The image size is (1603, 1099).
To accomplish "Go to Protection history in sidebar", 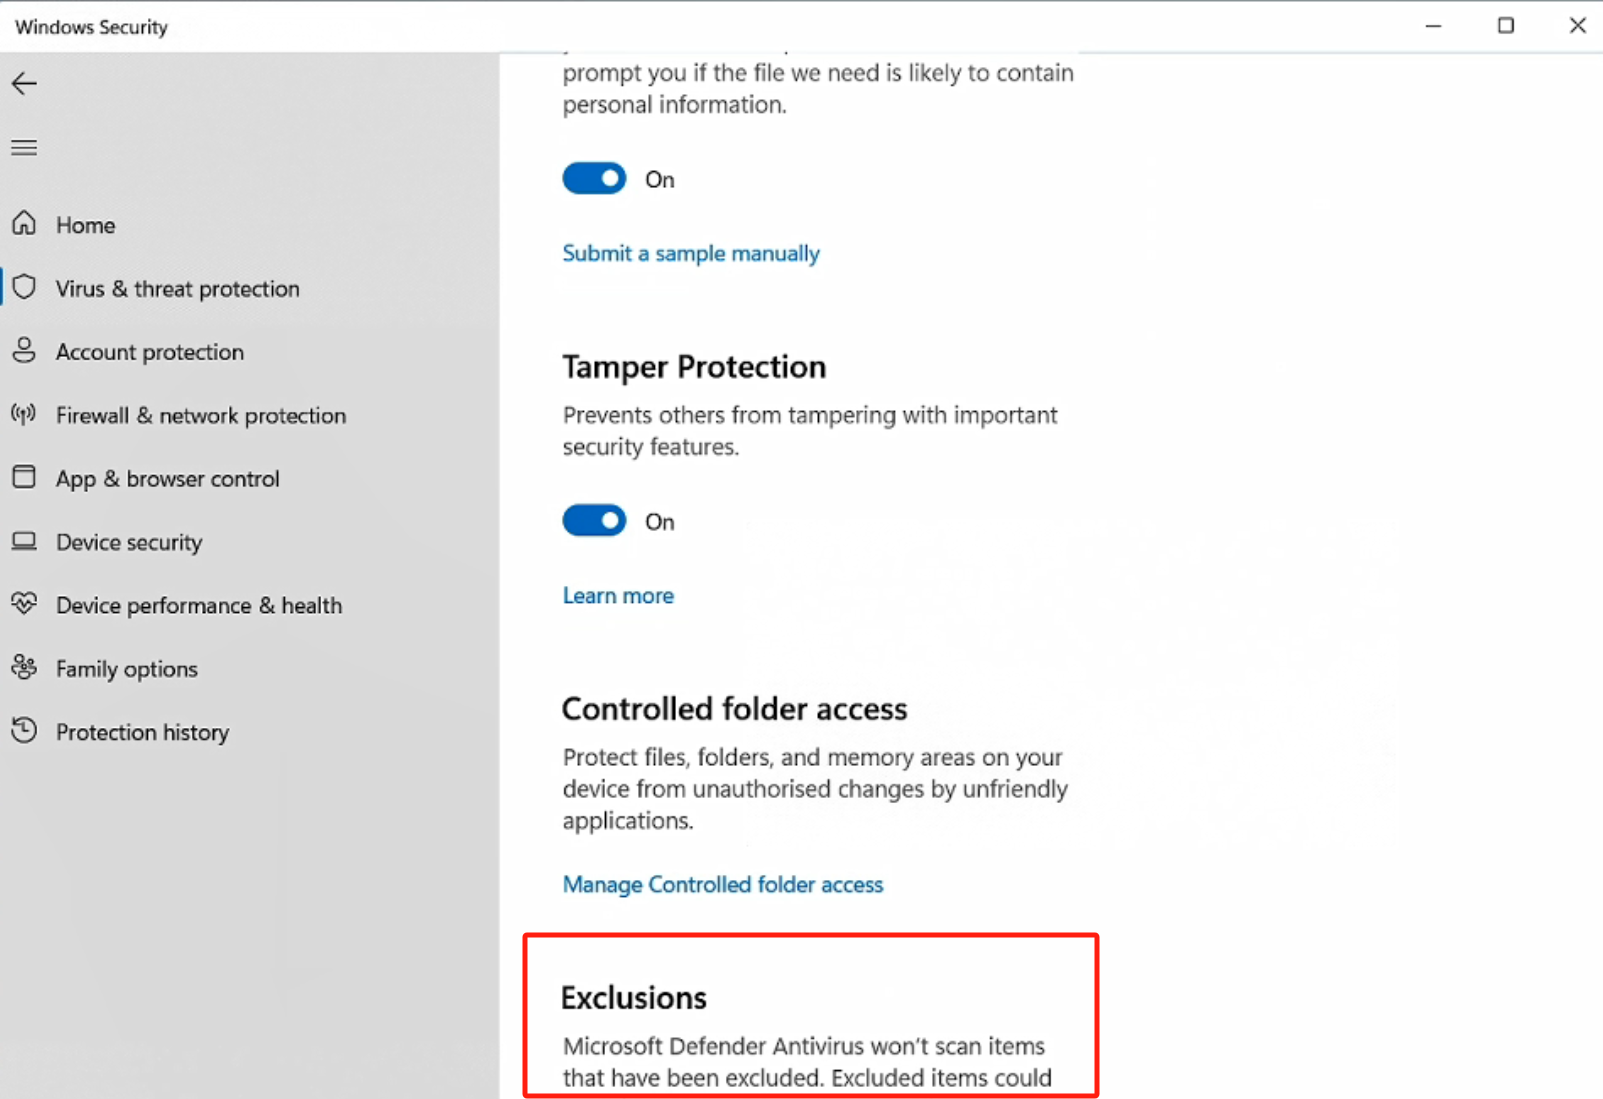I will click(x=142, y=733).
